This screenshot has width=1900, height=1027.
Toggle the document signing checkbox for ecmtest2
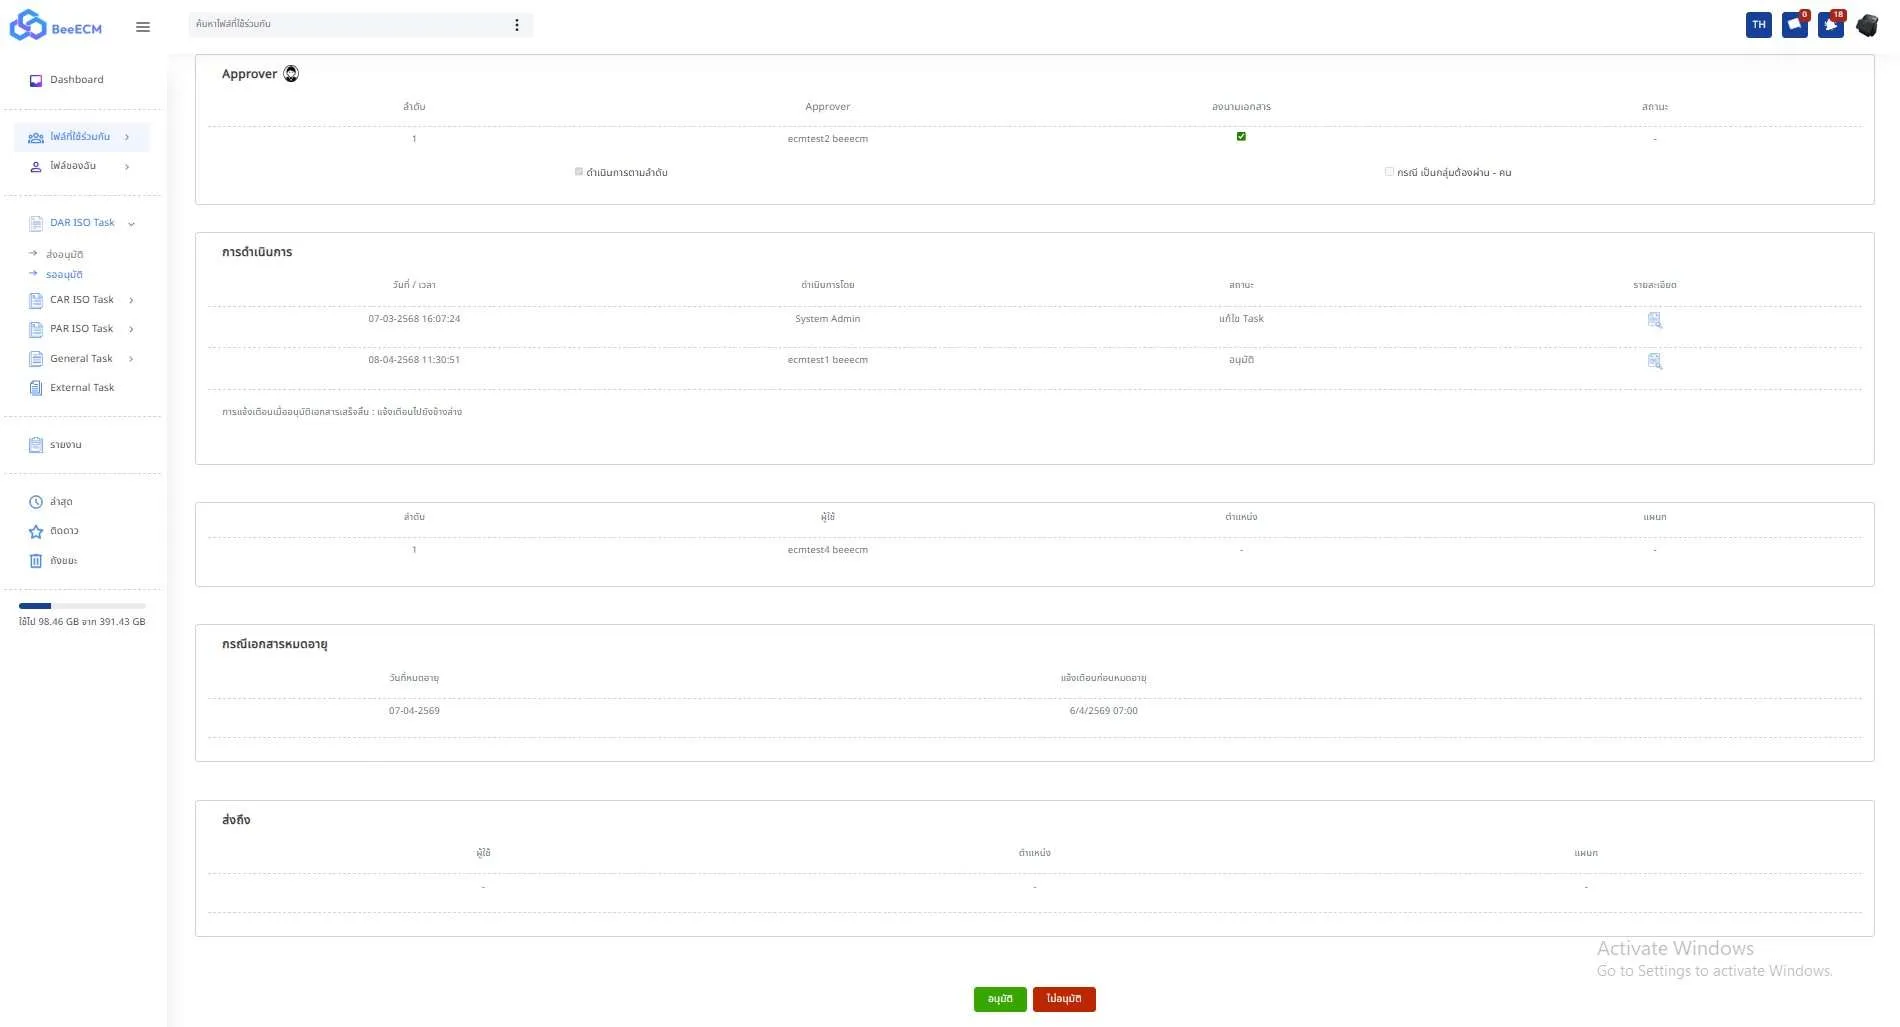click(1241, 137)
